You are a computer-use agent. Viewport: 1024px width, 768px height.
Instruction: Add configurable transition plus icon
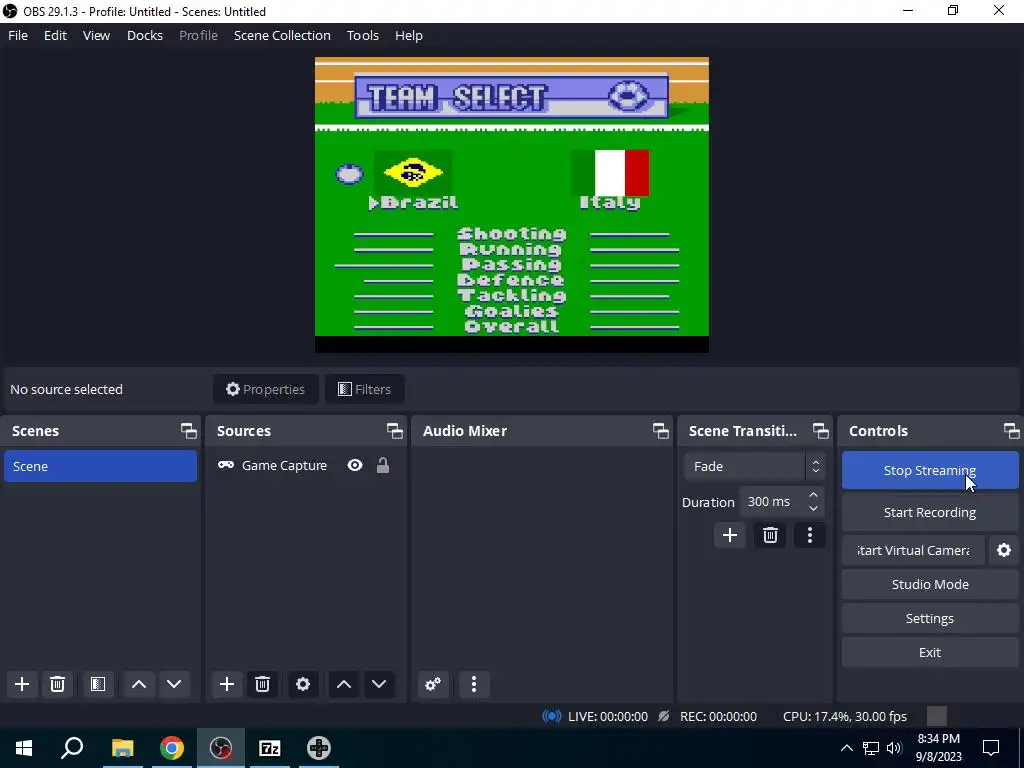[x=730, y=536]
